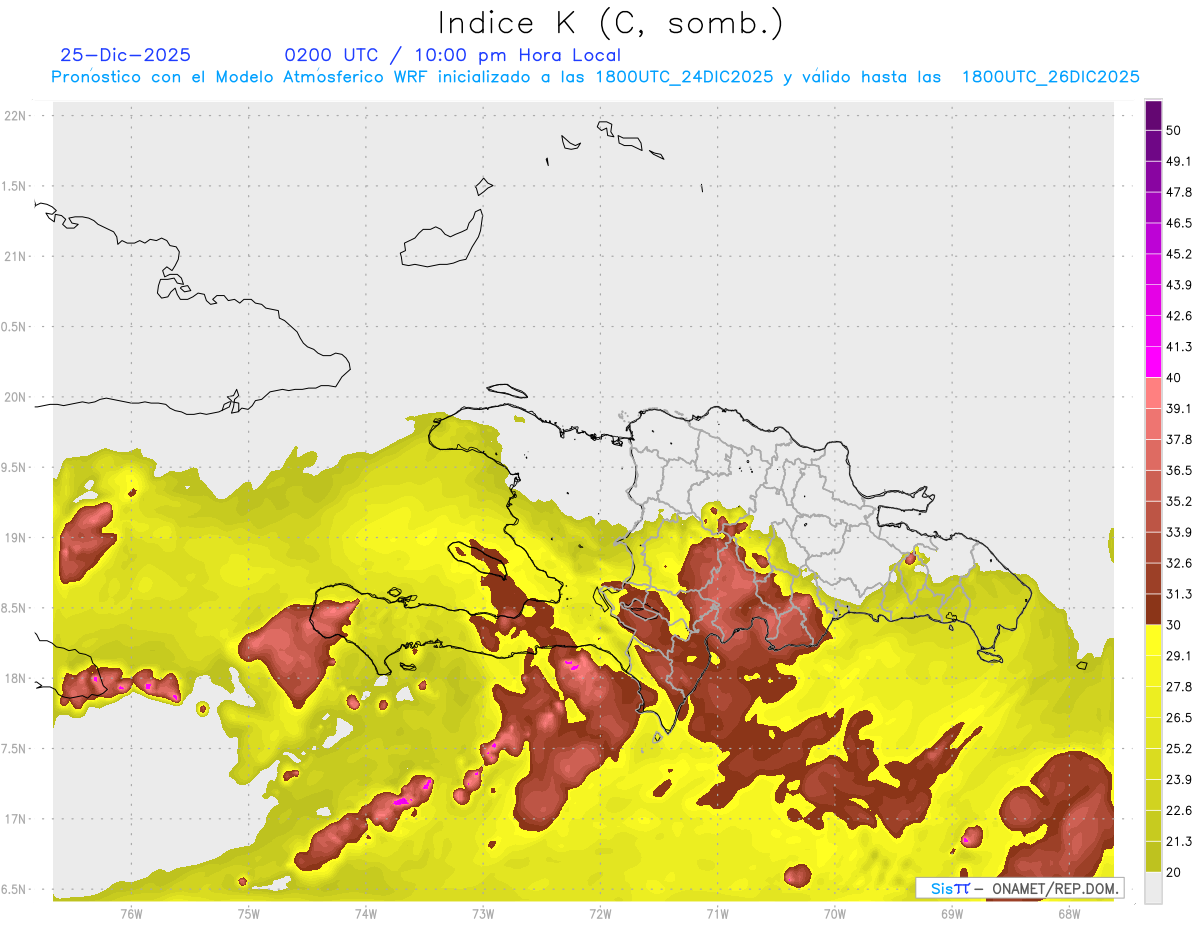Pick the magenta swatch between 40 and 41.3

point(1153,362)
